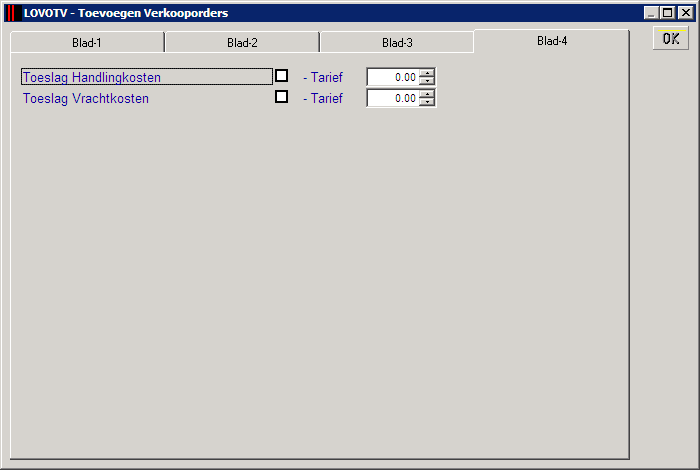Increase the Vrachtkosten Tarief with up arrow
Image resolution: width=700 pixels, height=470 pixels.
pyautogui.click(x=427, y=94)
